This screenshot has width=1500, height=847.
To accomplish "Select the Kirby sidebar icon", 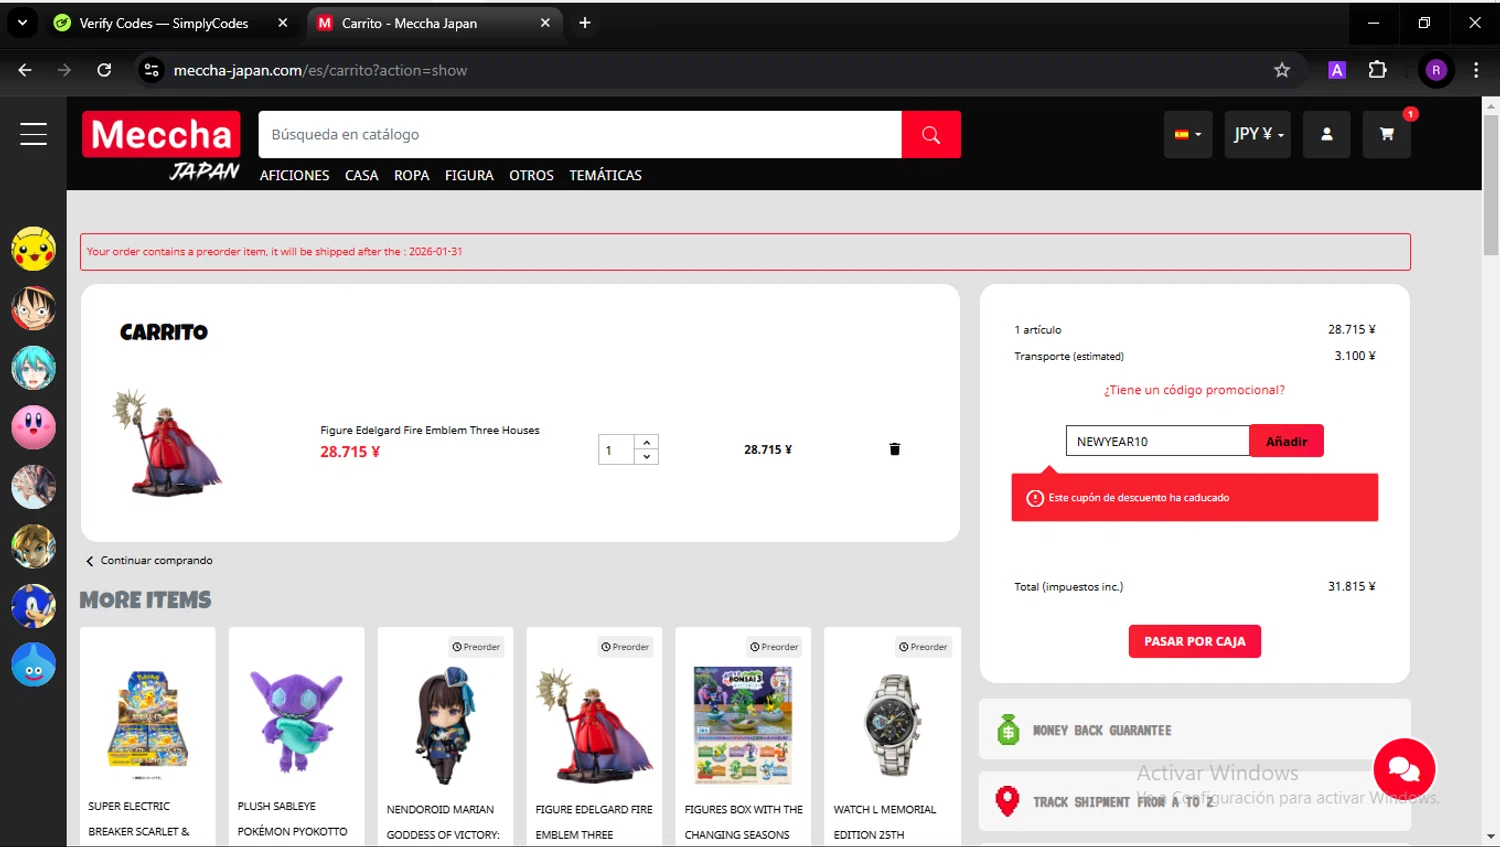I will click(x=33, y=427).
